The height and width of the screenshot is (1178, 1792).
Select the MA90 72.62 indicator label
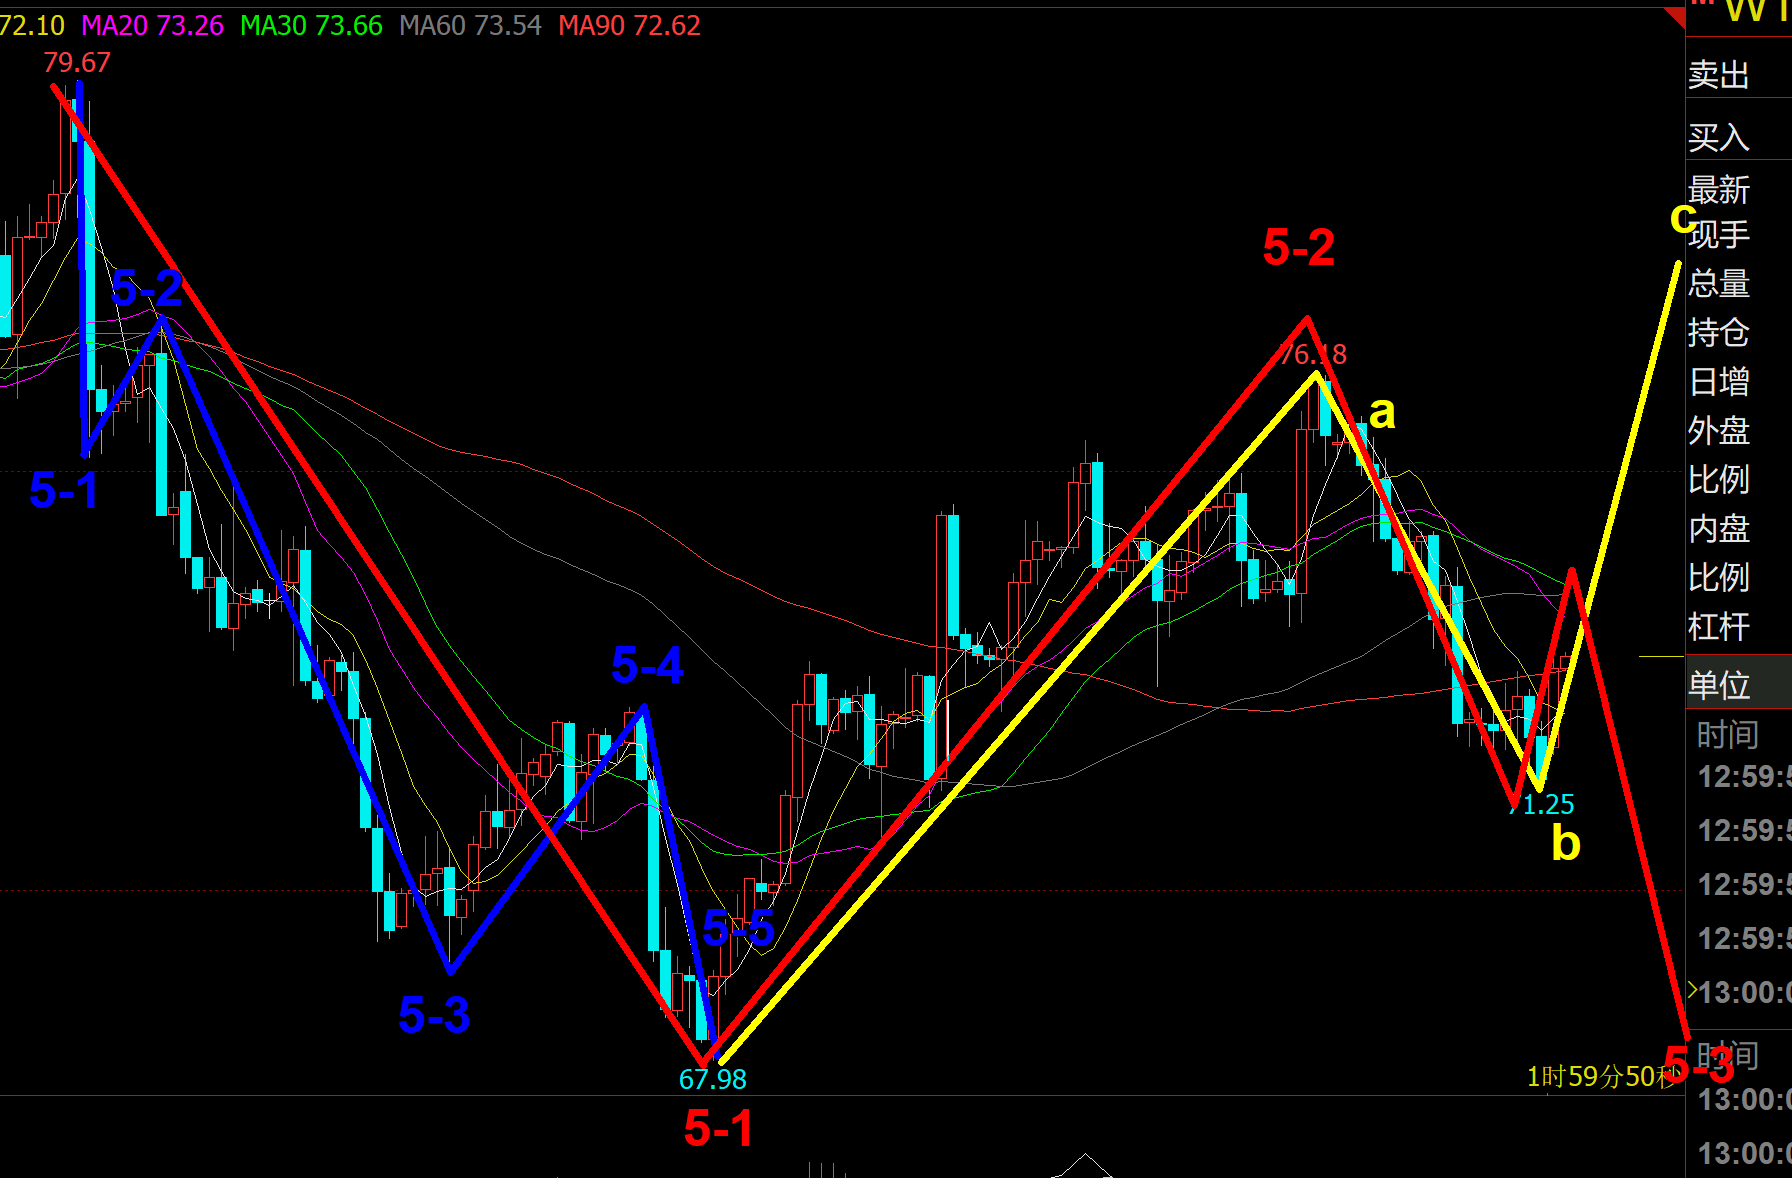[629, 26]
